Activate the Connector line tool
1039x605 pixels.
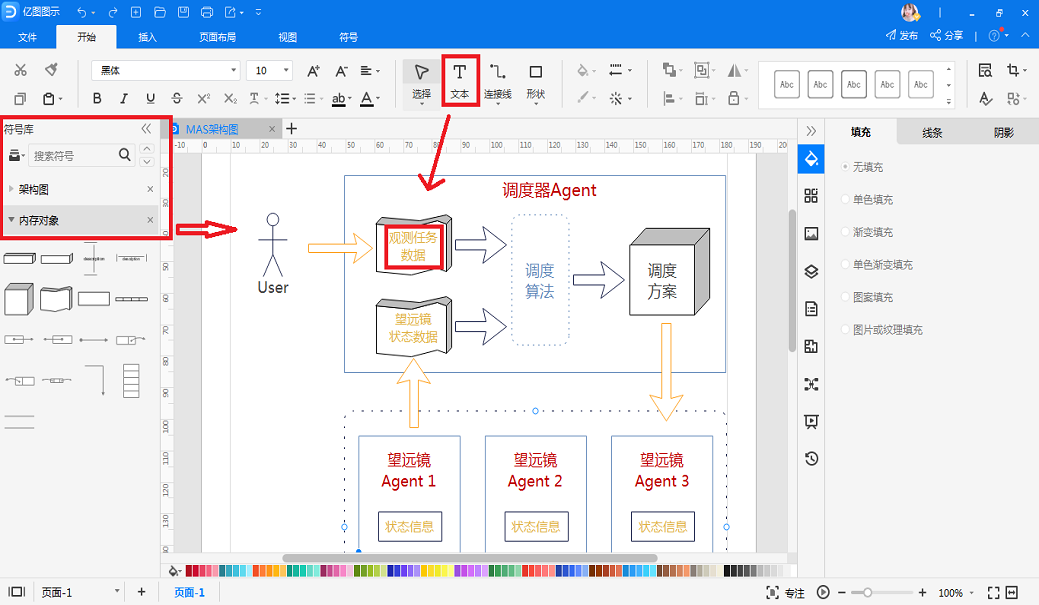497,79
